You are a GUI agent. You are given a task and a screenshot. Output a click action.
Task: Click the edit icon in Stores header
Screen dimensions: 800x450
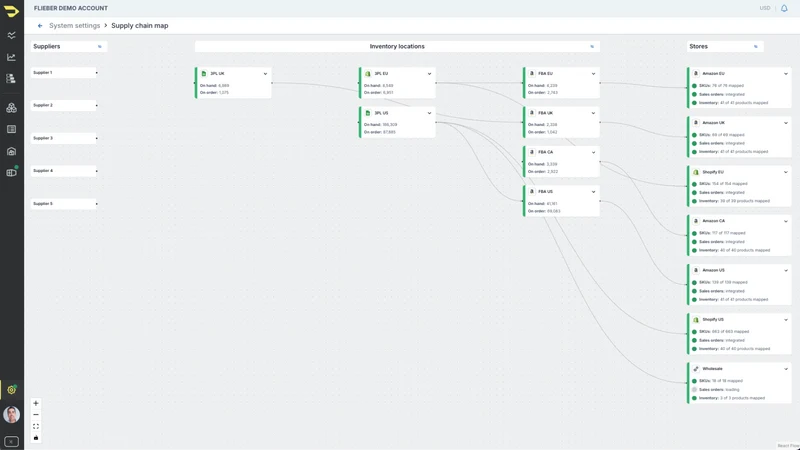click(756, 46)
